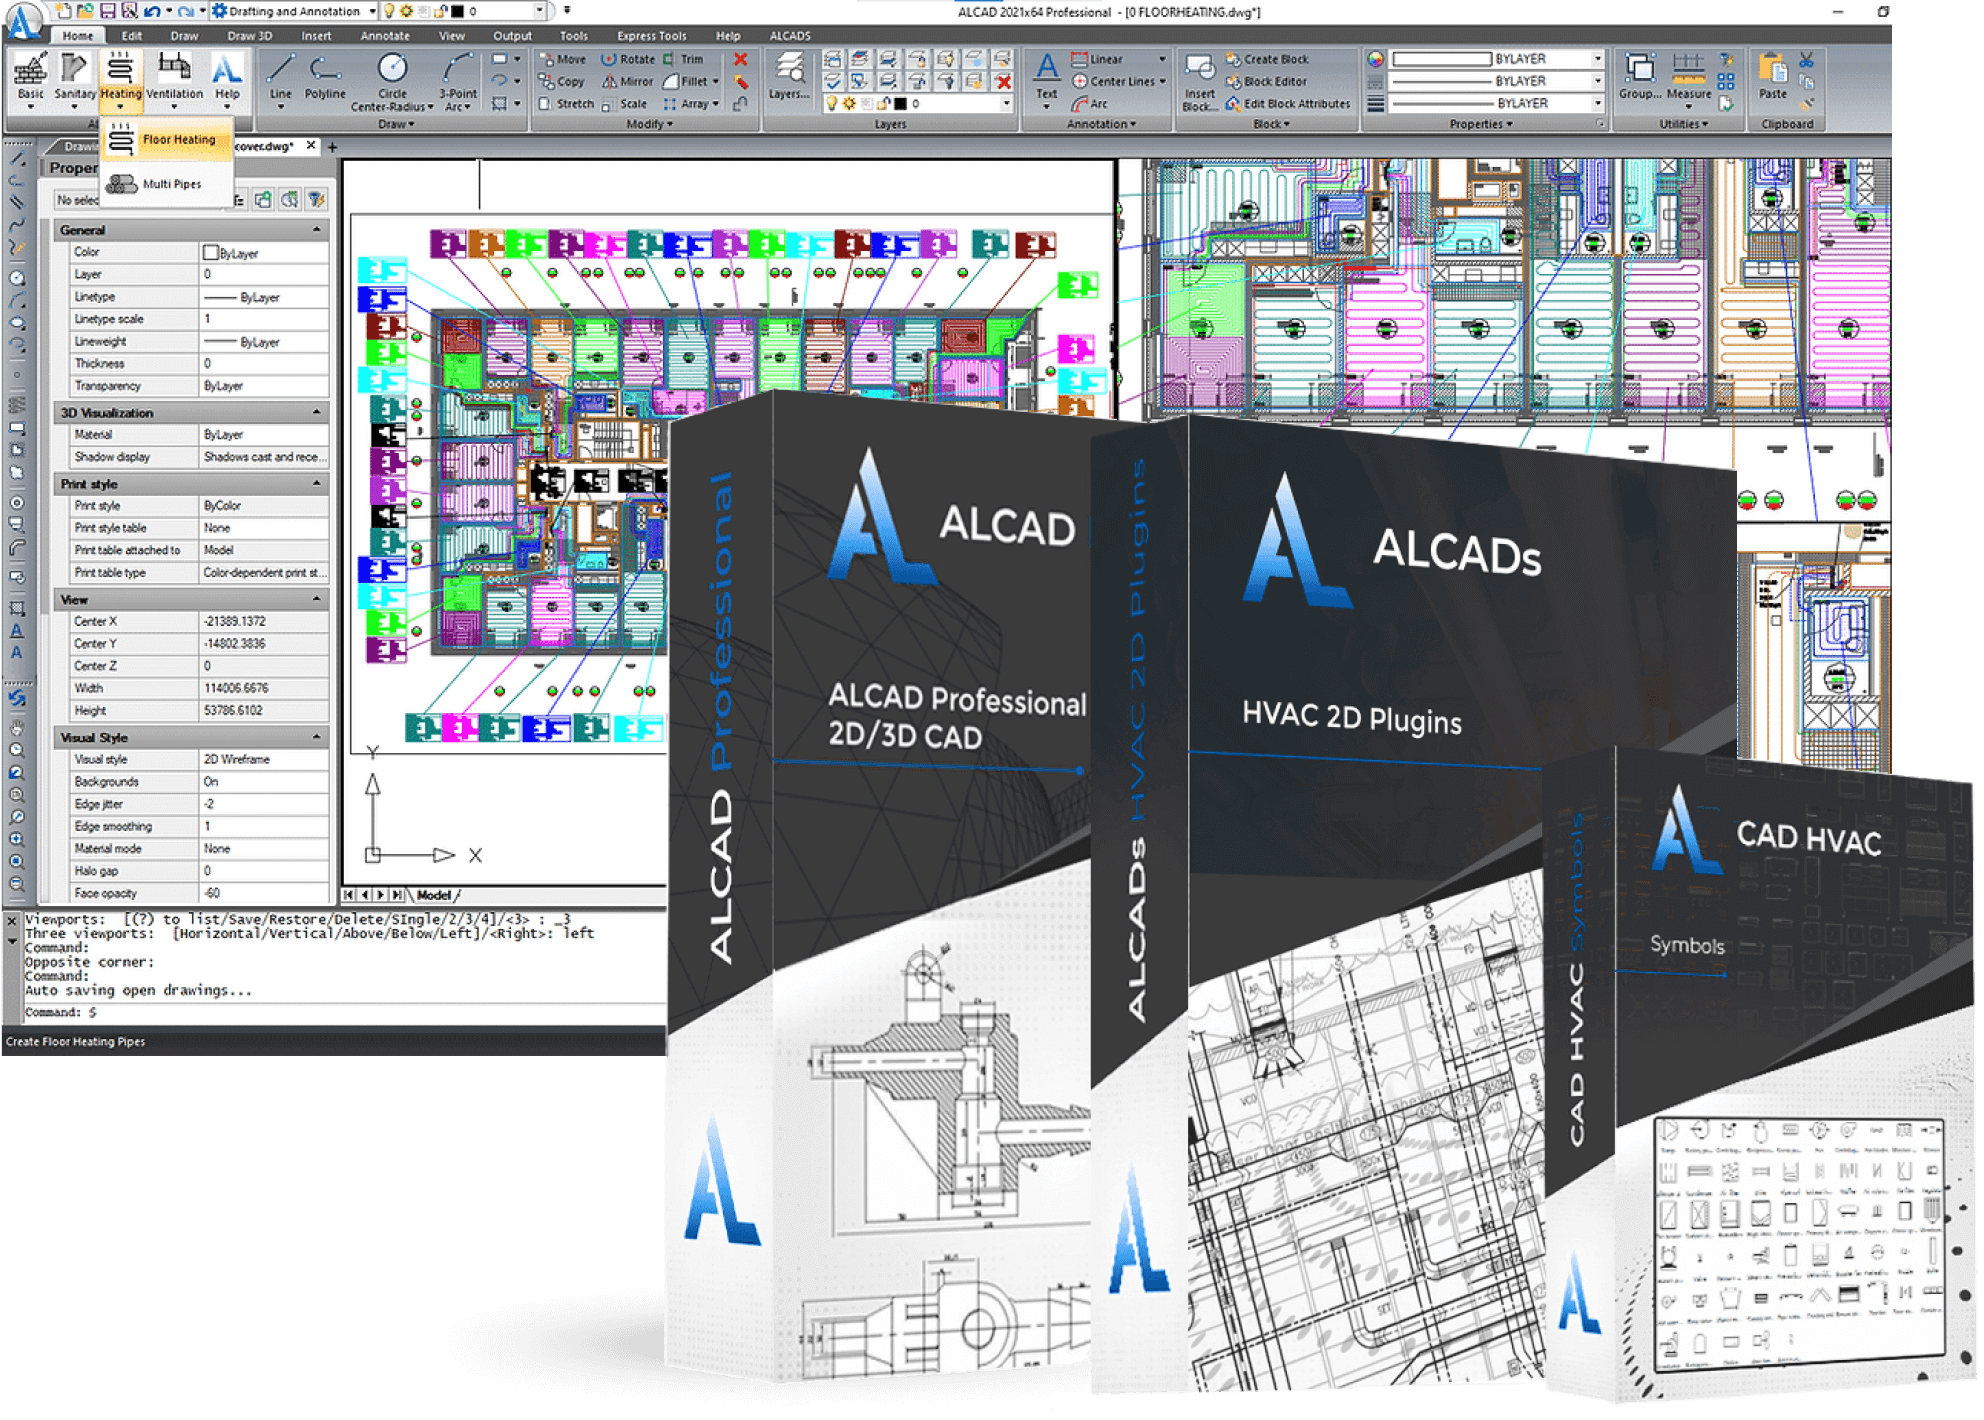Collapse the Print style section
This screenshot has height=1420, width=1984.
click(316, 484)
